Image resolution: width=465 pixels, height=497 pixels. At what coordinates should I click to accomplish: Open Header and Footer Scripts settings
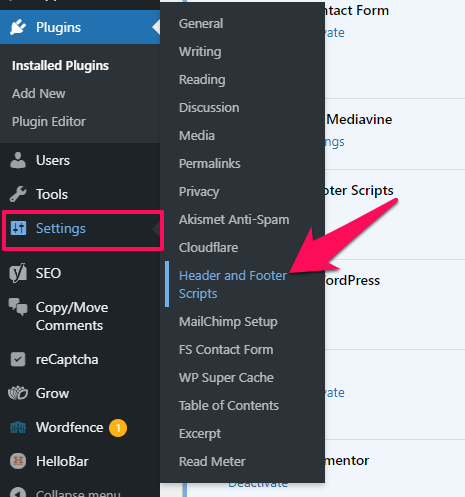[x=233, y=284]
